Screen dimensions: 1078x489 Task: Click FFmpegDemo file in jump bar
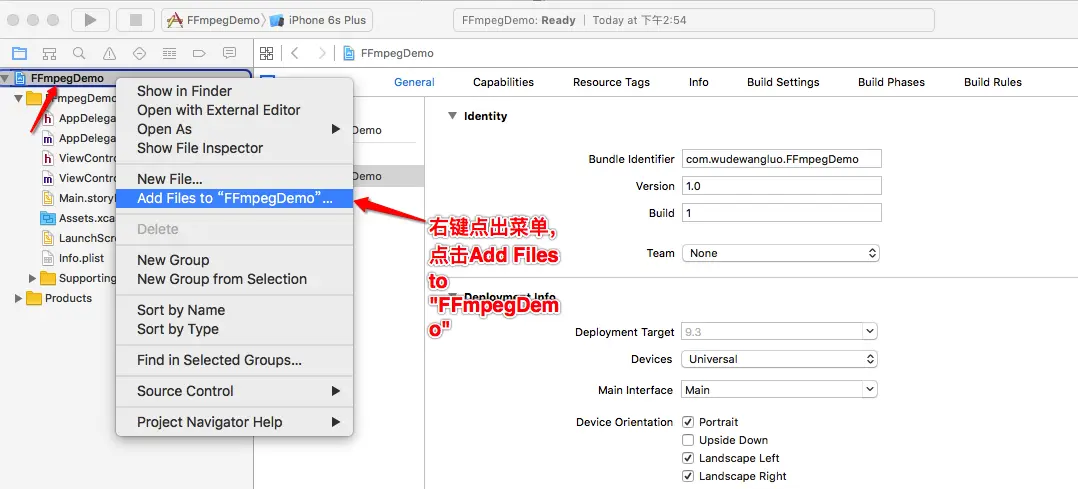(389, 53)
